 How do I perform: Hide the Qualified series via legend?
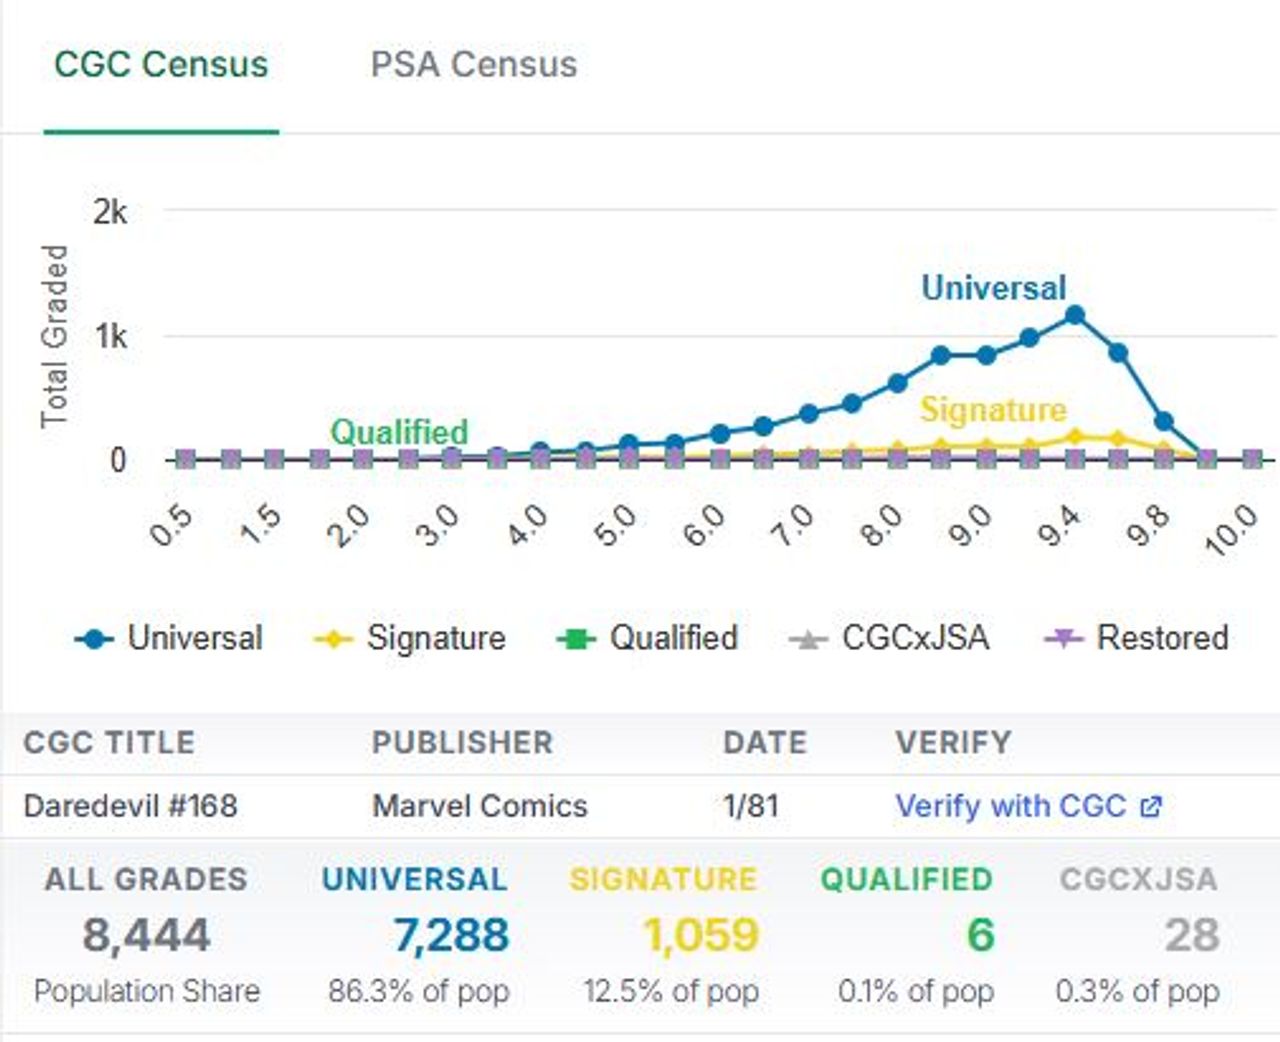[x=673, y=638]
